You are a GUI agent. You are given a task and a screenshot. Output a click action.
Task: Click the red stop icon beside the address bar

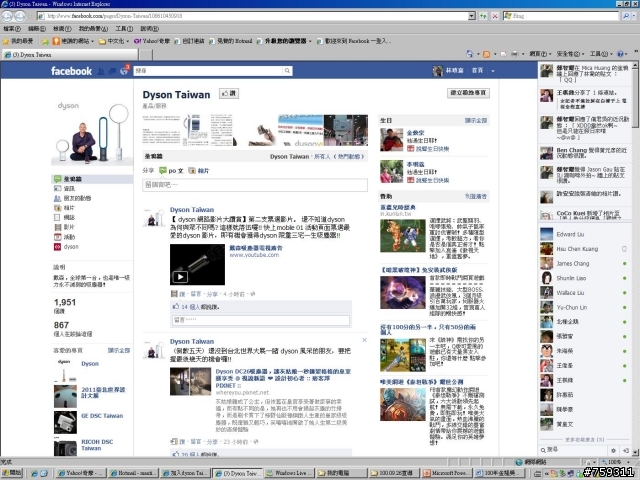coord(495,16)
